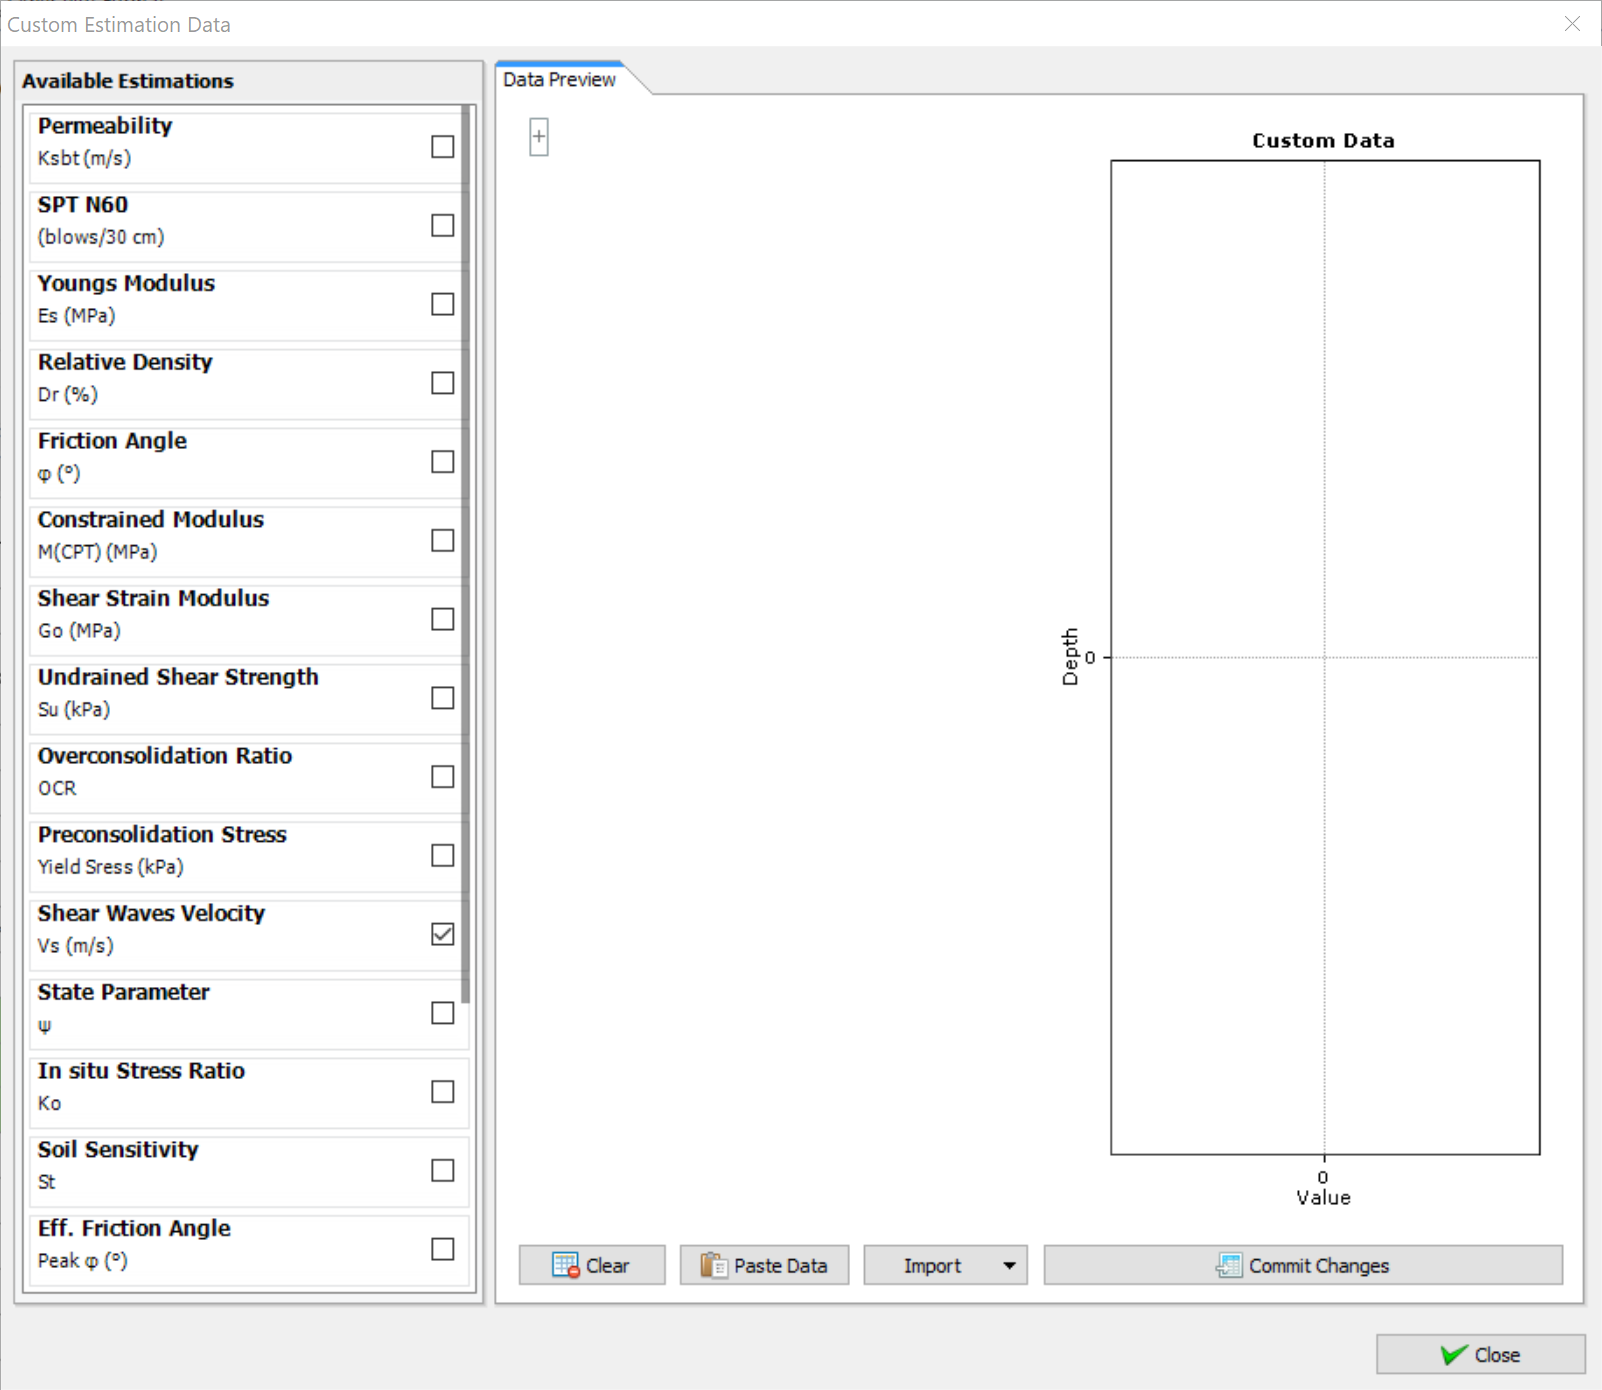The width and height of the screenshot is (1602, 1390).
Task: Click the Commit Changes button
Action: coord(1303,1265)
